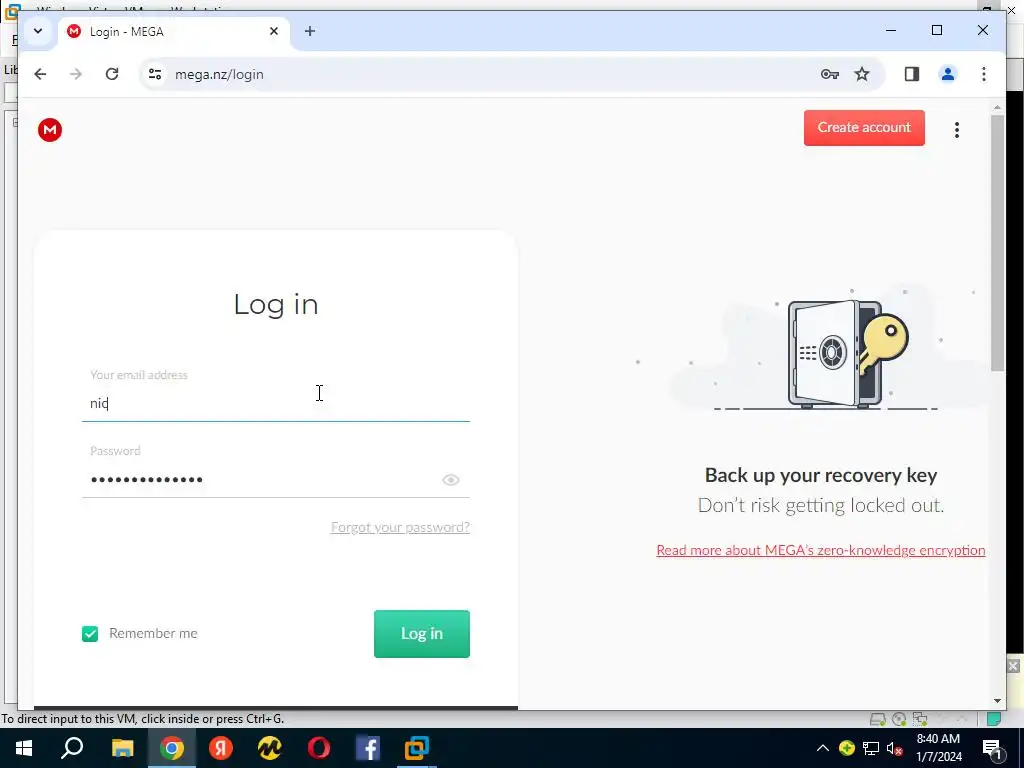Click the scrollbar up arrow
This screenshot has height=768, width=1024.
(997, 107)
